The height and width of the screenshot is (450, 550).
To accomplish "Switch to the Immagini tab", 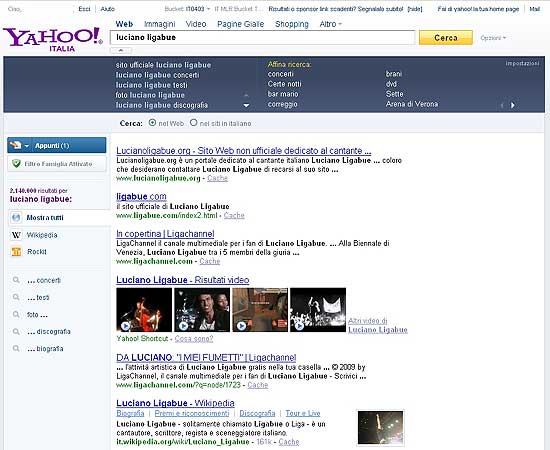I will coord(160,24).
